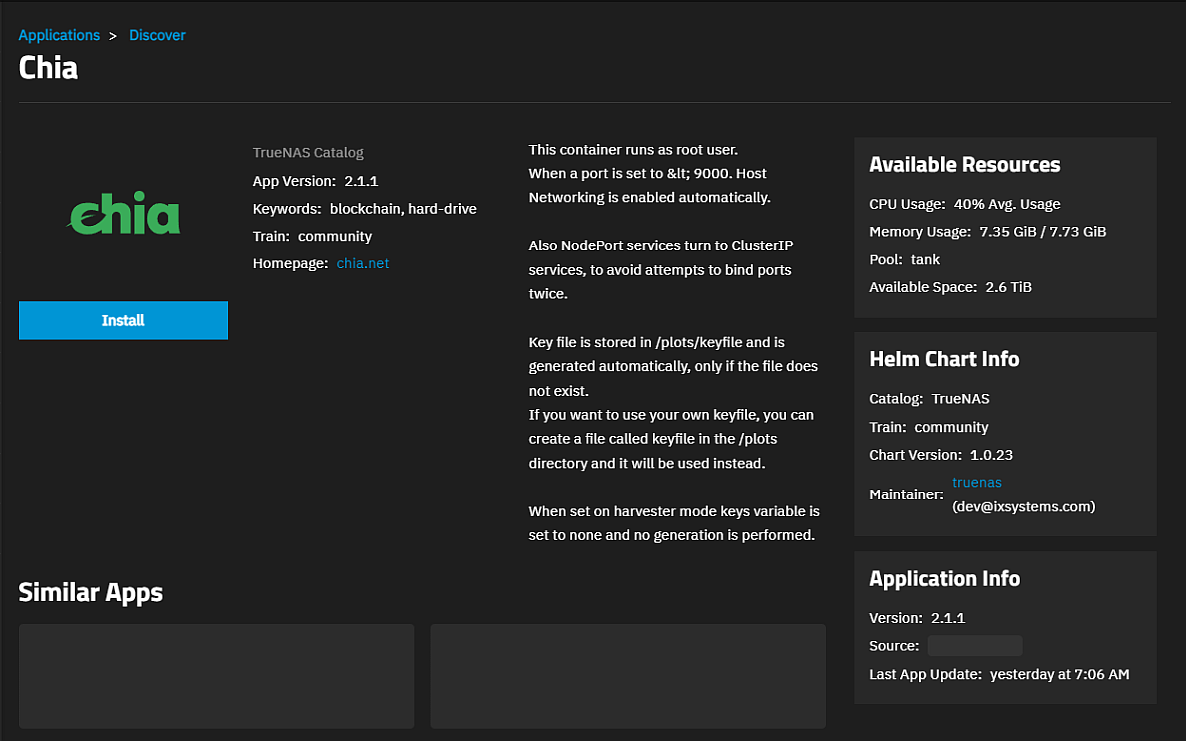Click the Helm Chart Info heading
This screenshot has height=741, width=1186.
(944, 358)
